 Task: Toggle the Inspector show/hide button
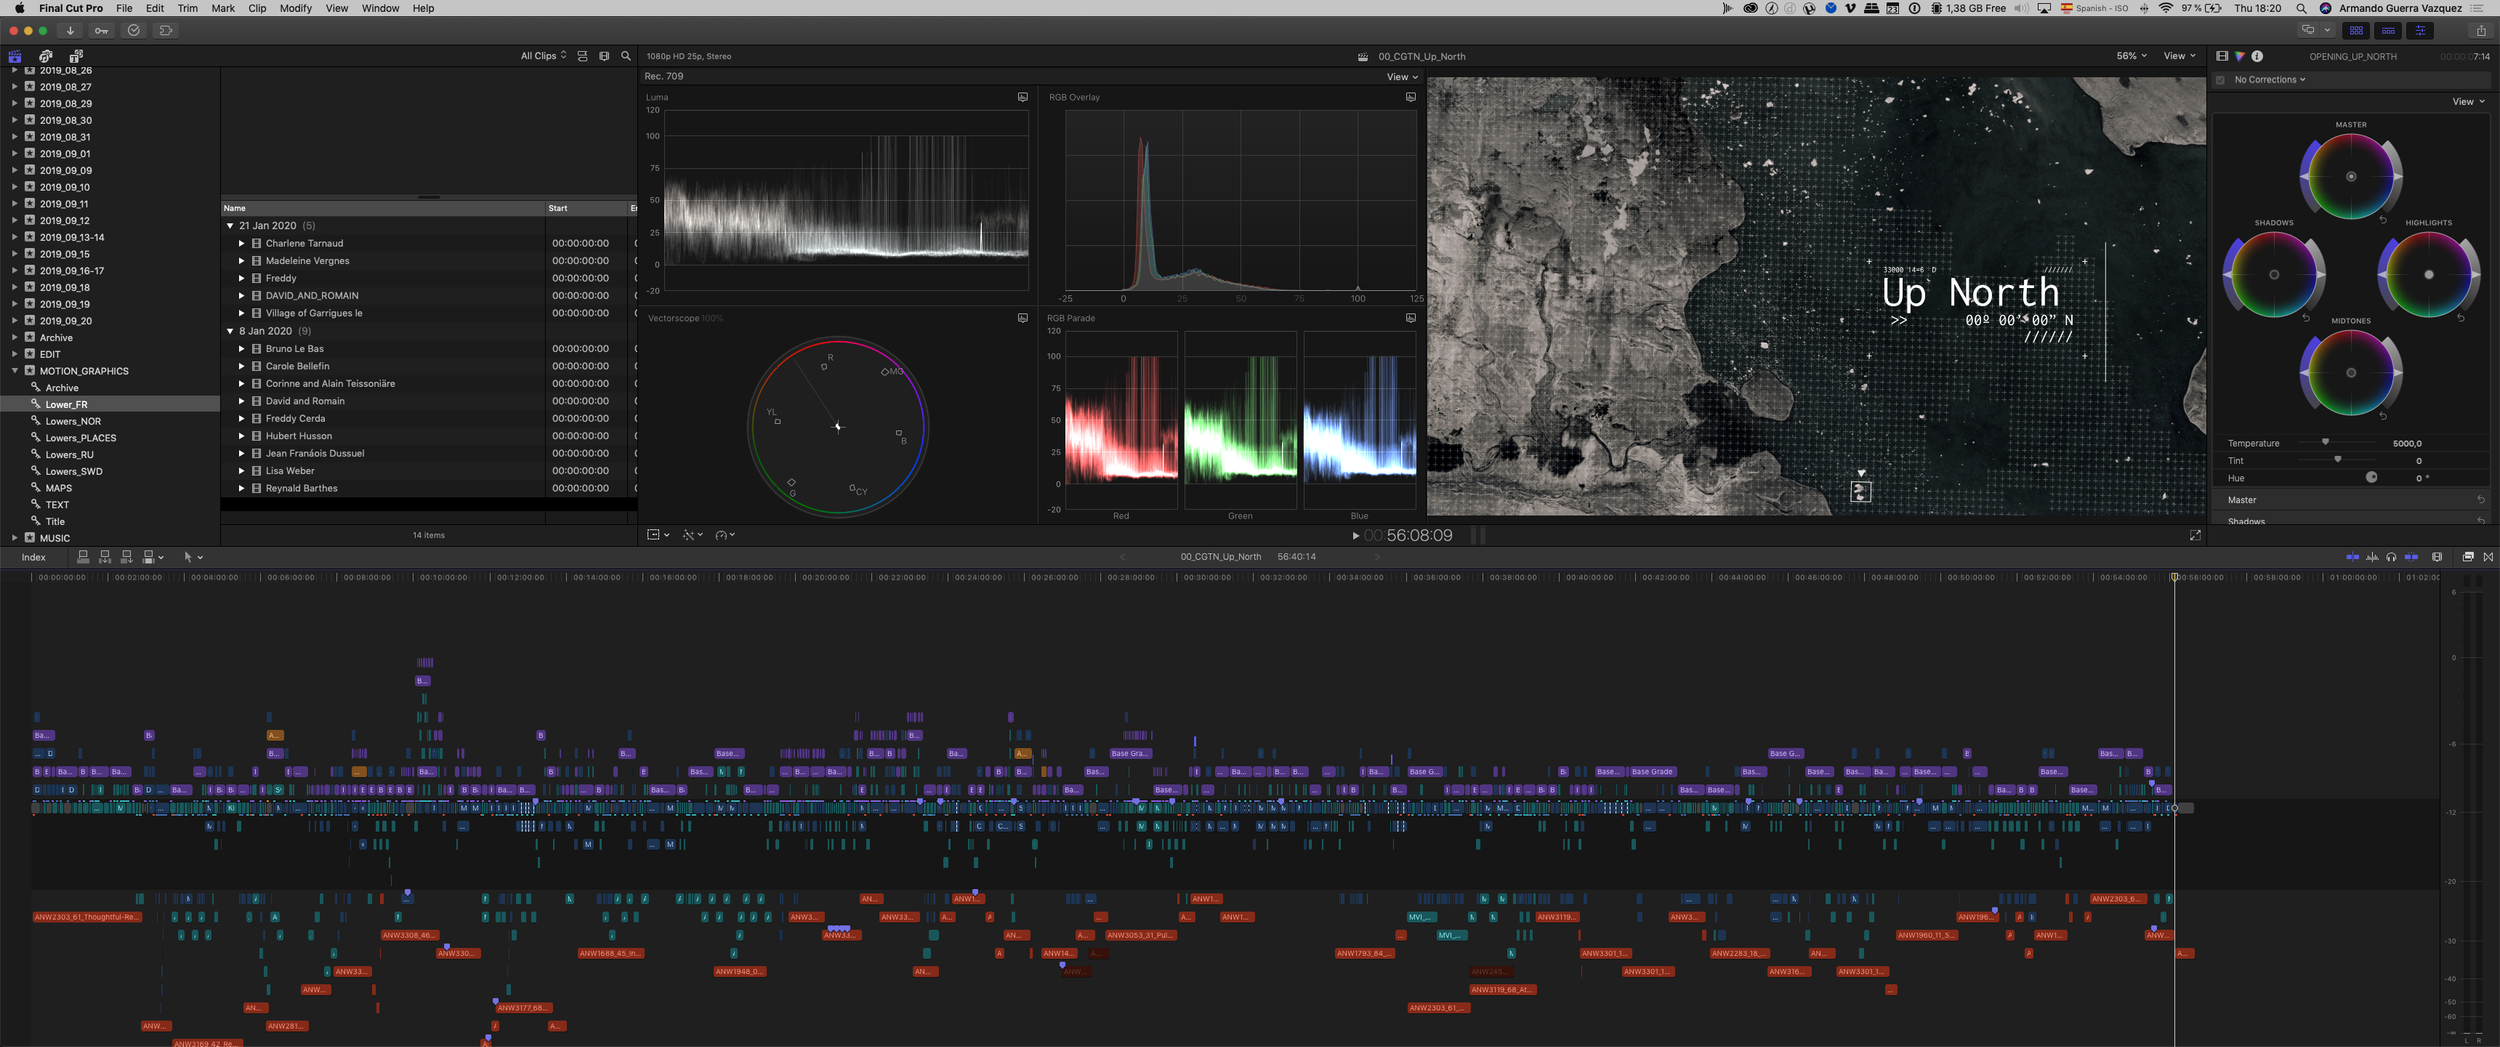tap(2420, 31)
